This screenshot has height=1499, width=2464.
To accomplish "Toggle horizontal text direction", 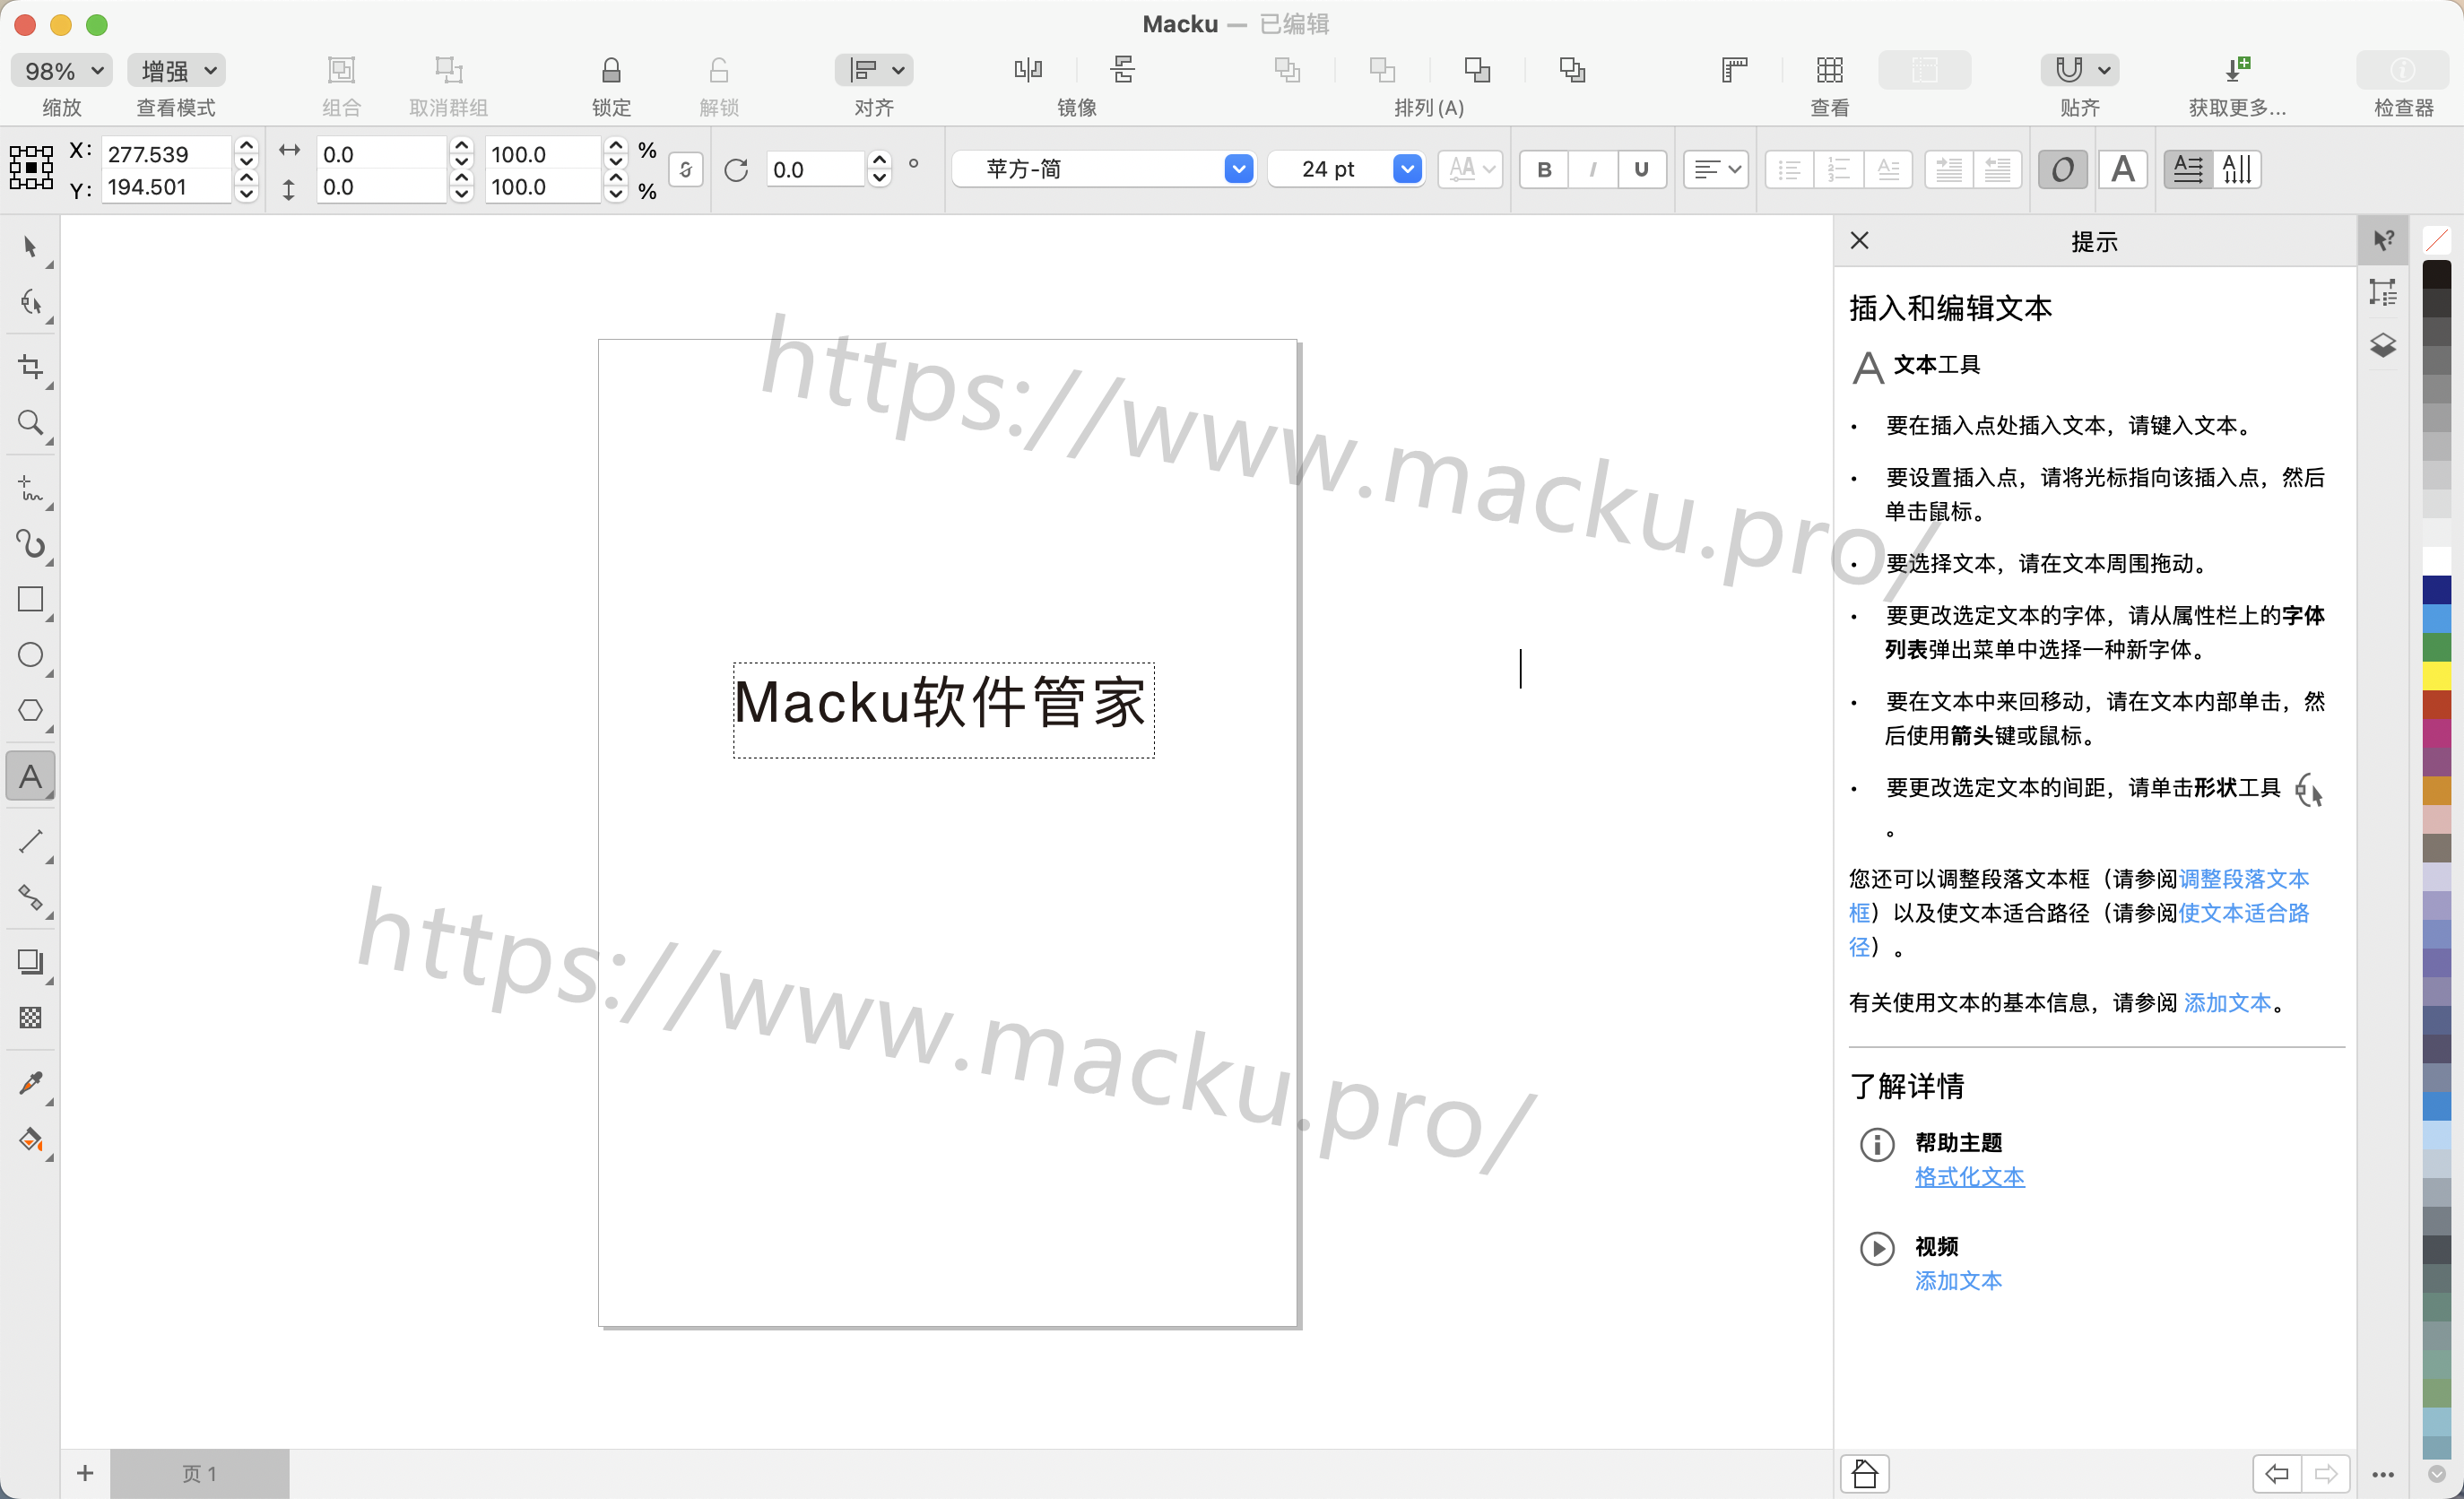I will (2188, 169).
